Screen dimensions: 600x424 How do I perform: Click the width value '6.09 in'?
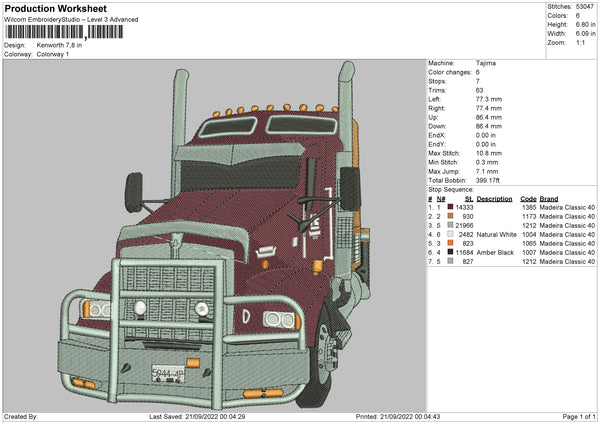[x=585, y=34]
